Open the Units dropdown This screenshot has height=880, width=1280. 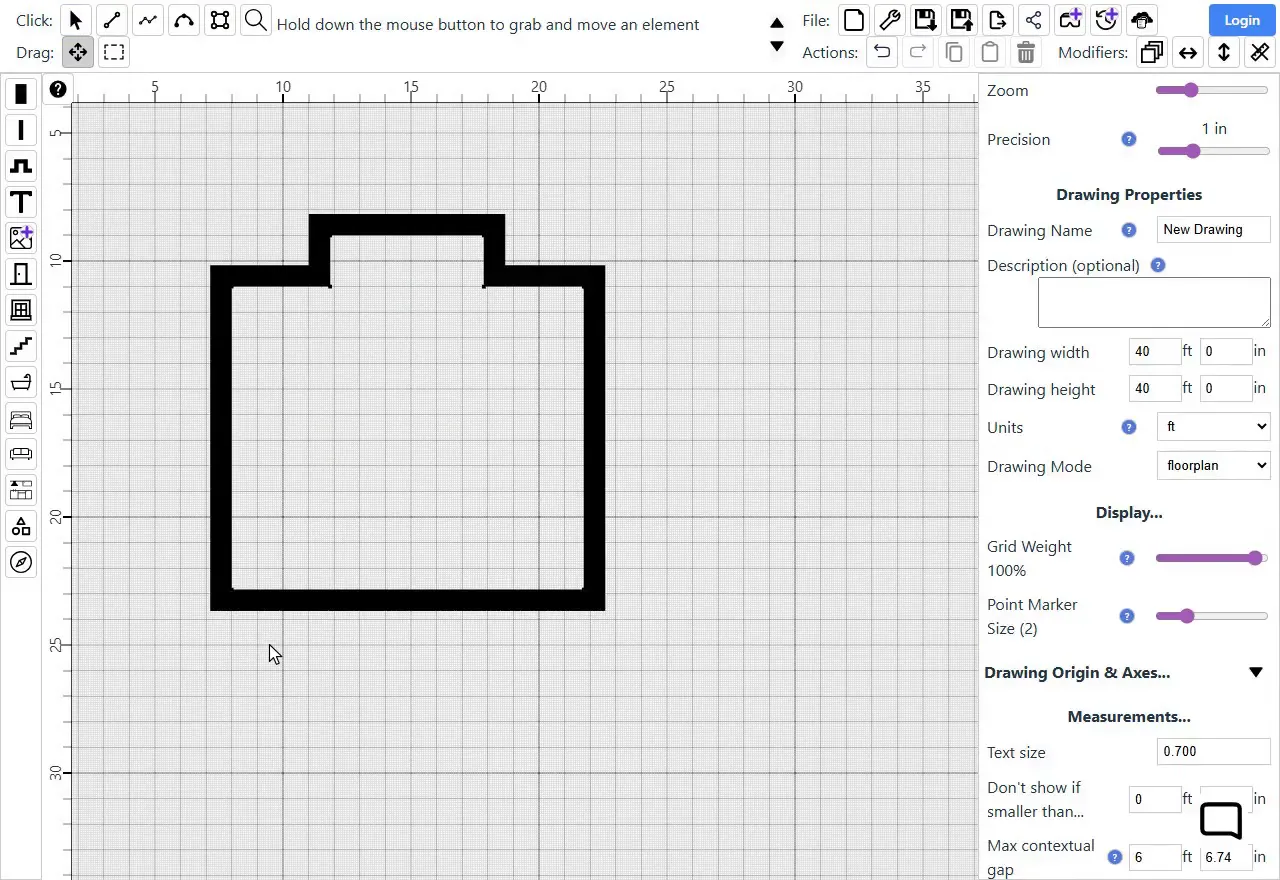[x=1214, y=427]
